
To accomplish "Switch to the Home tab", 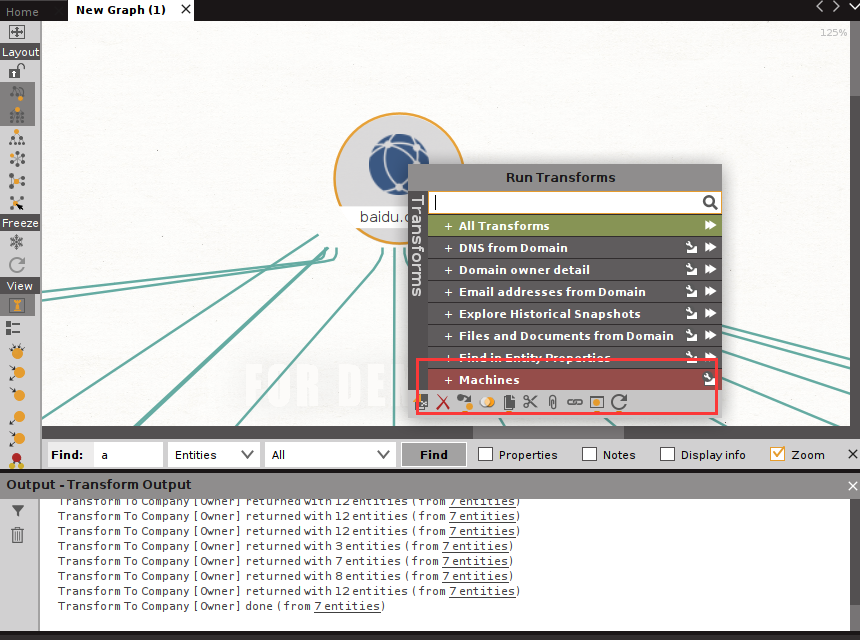I will click(x=22, y=11).
